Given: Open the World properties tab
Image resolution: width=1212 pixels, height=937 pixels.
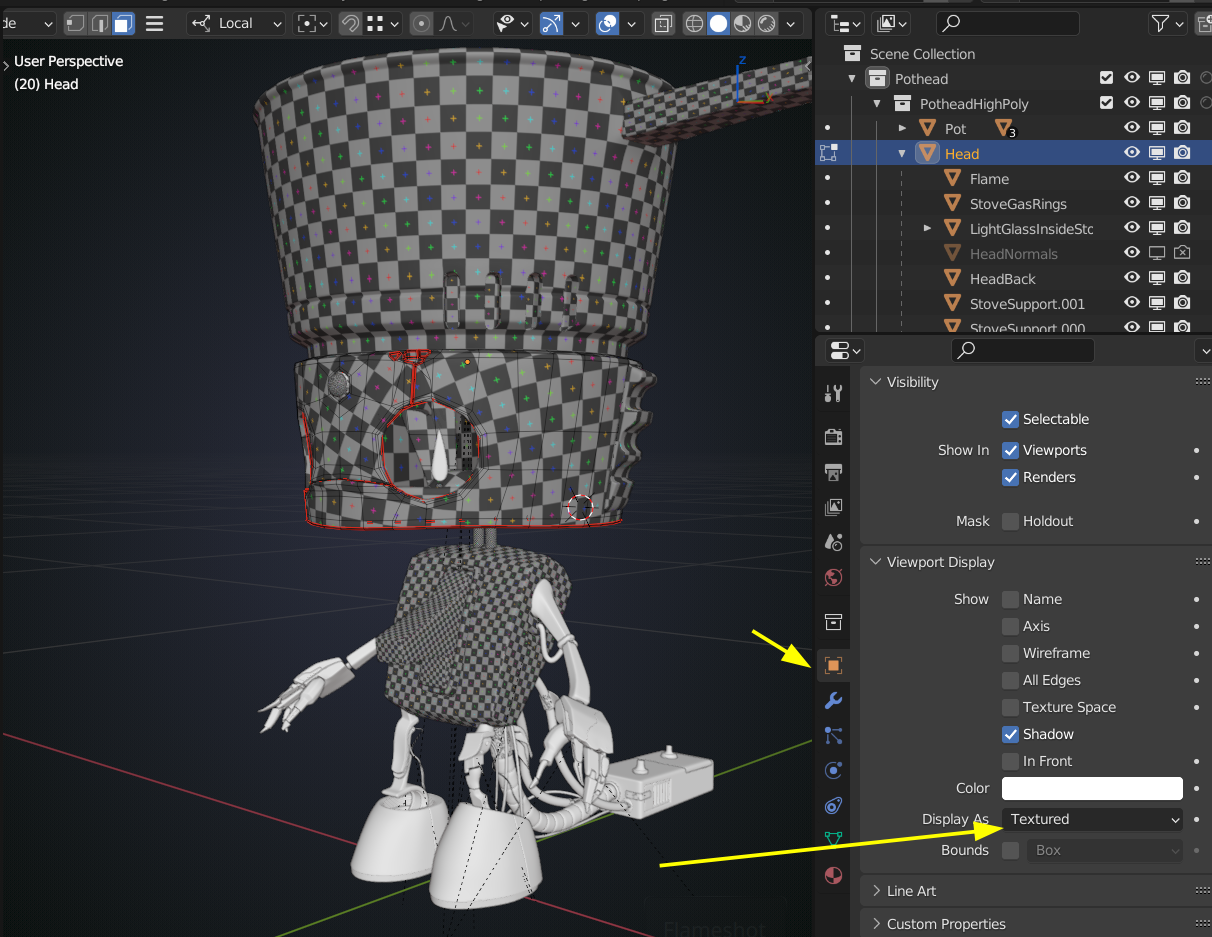Looking at the screenshot, I should point(833,578).
